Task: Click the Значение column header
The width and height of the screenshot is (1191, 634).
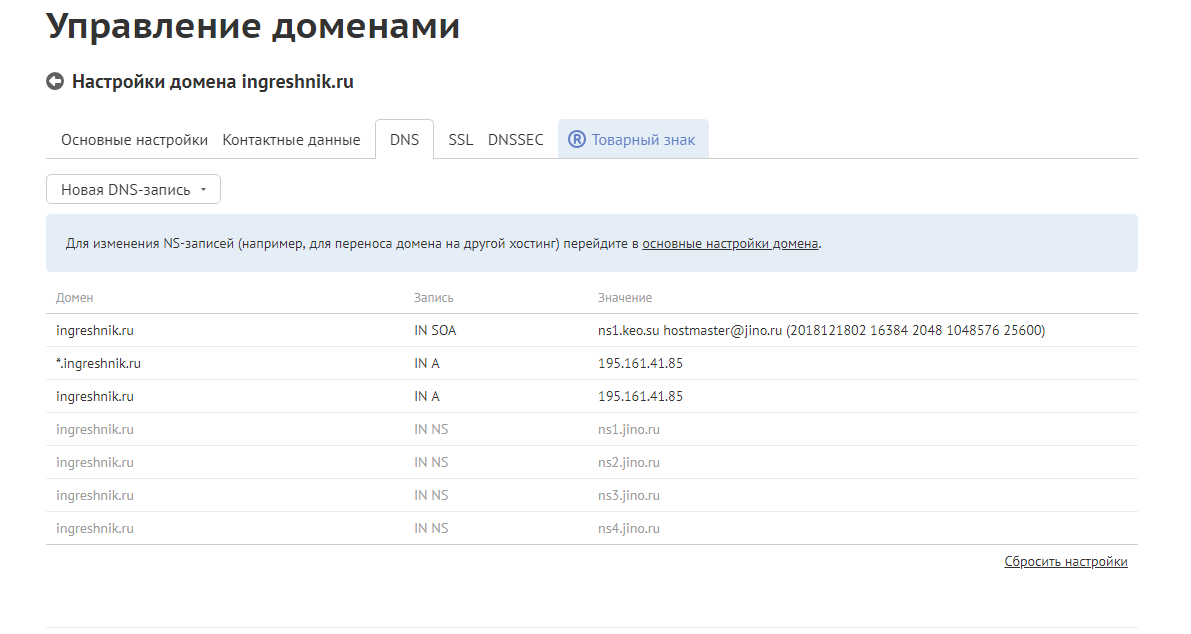Action: [625, 298]
